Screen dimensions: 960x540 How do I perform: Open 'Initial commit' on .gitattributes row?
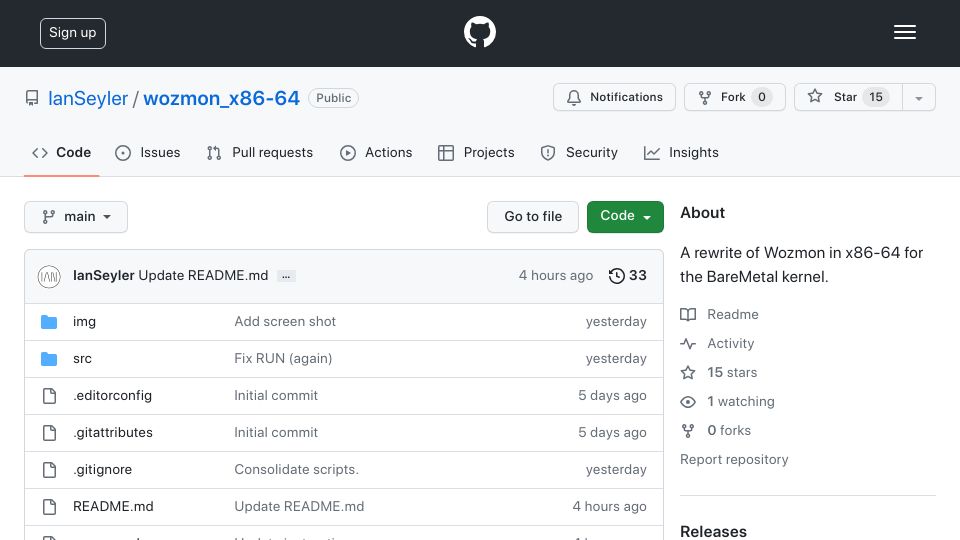[276, 432]
